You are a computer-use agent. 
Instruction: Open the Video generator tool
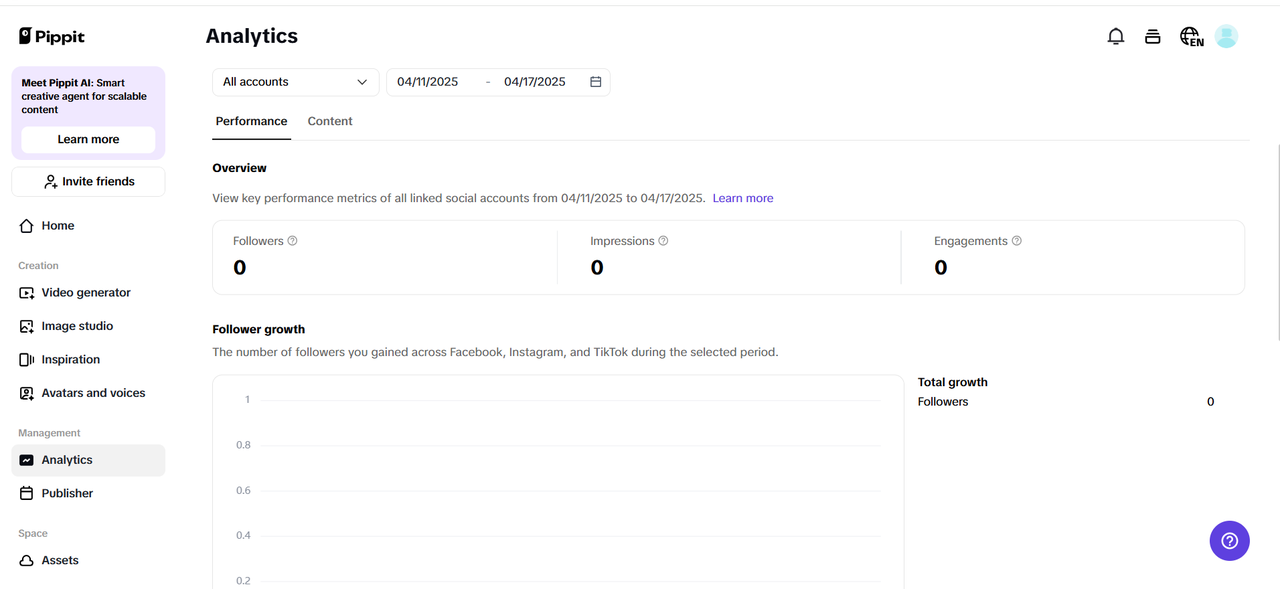point(86,292)
